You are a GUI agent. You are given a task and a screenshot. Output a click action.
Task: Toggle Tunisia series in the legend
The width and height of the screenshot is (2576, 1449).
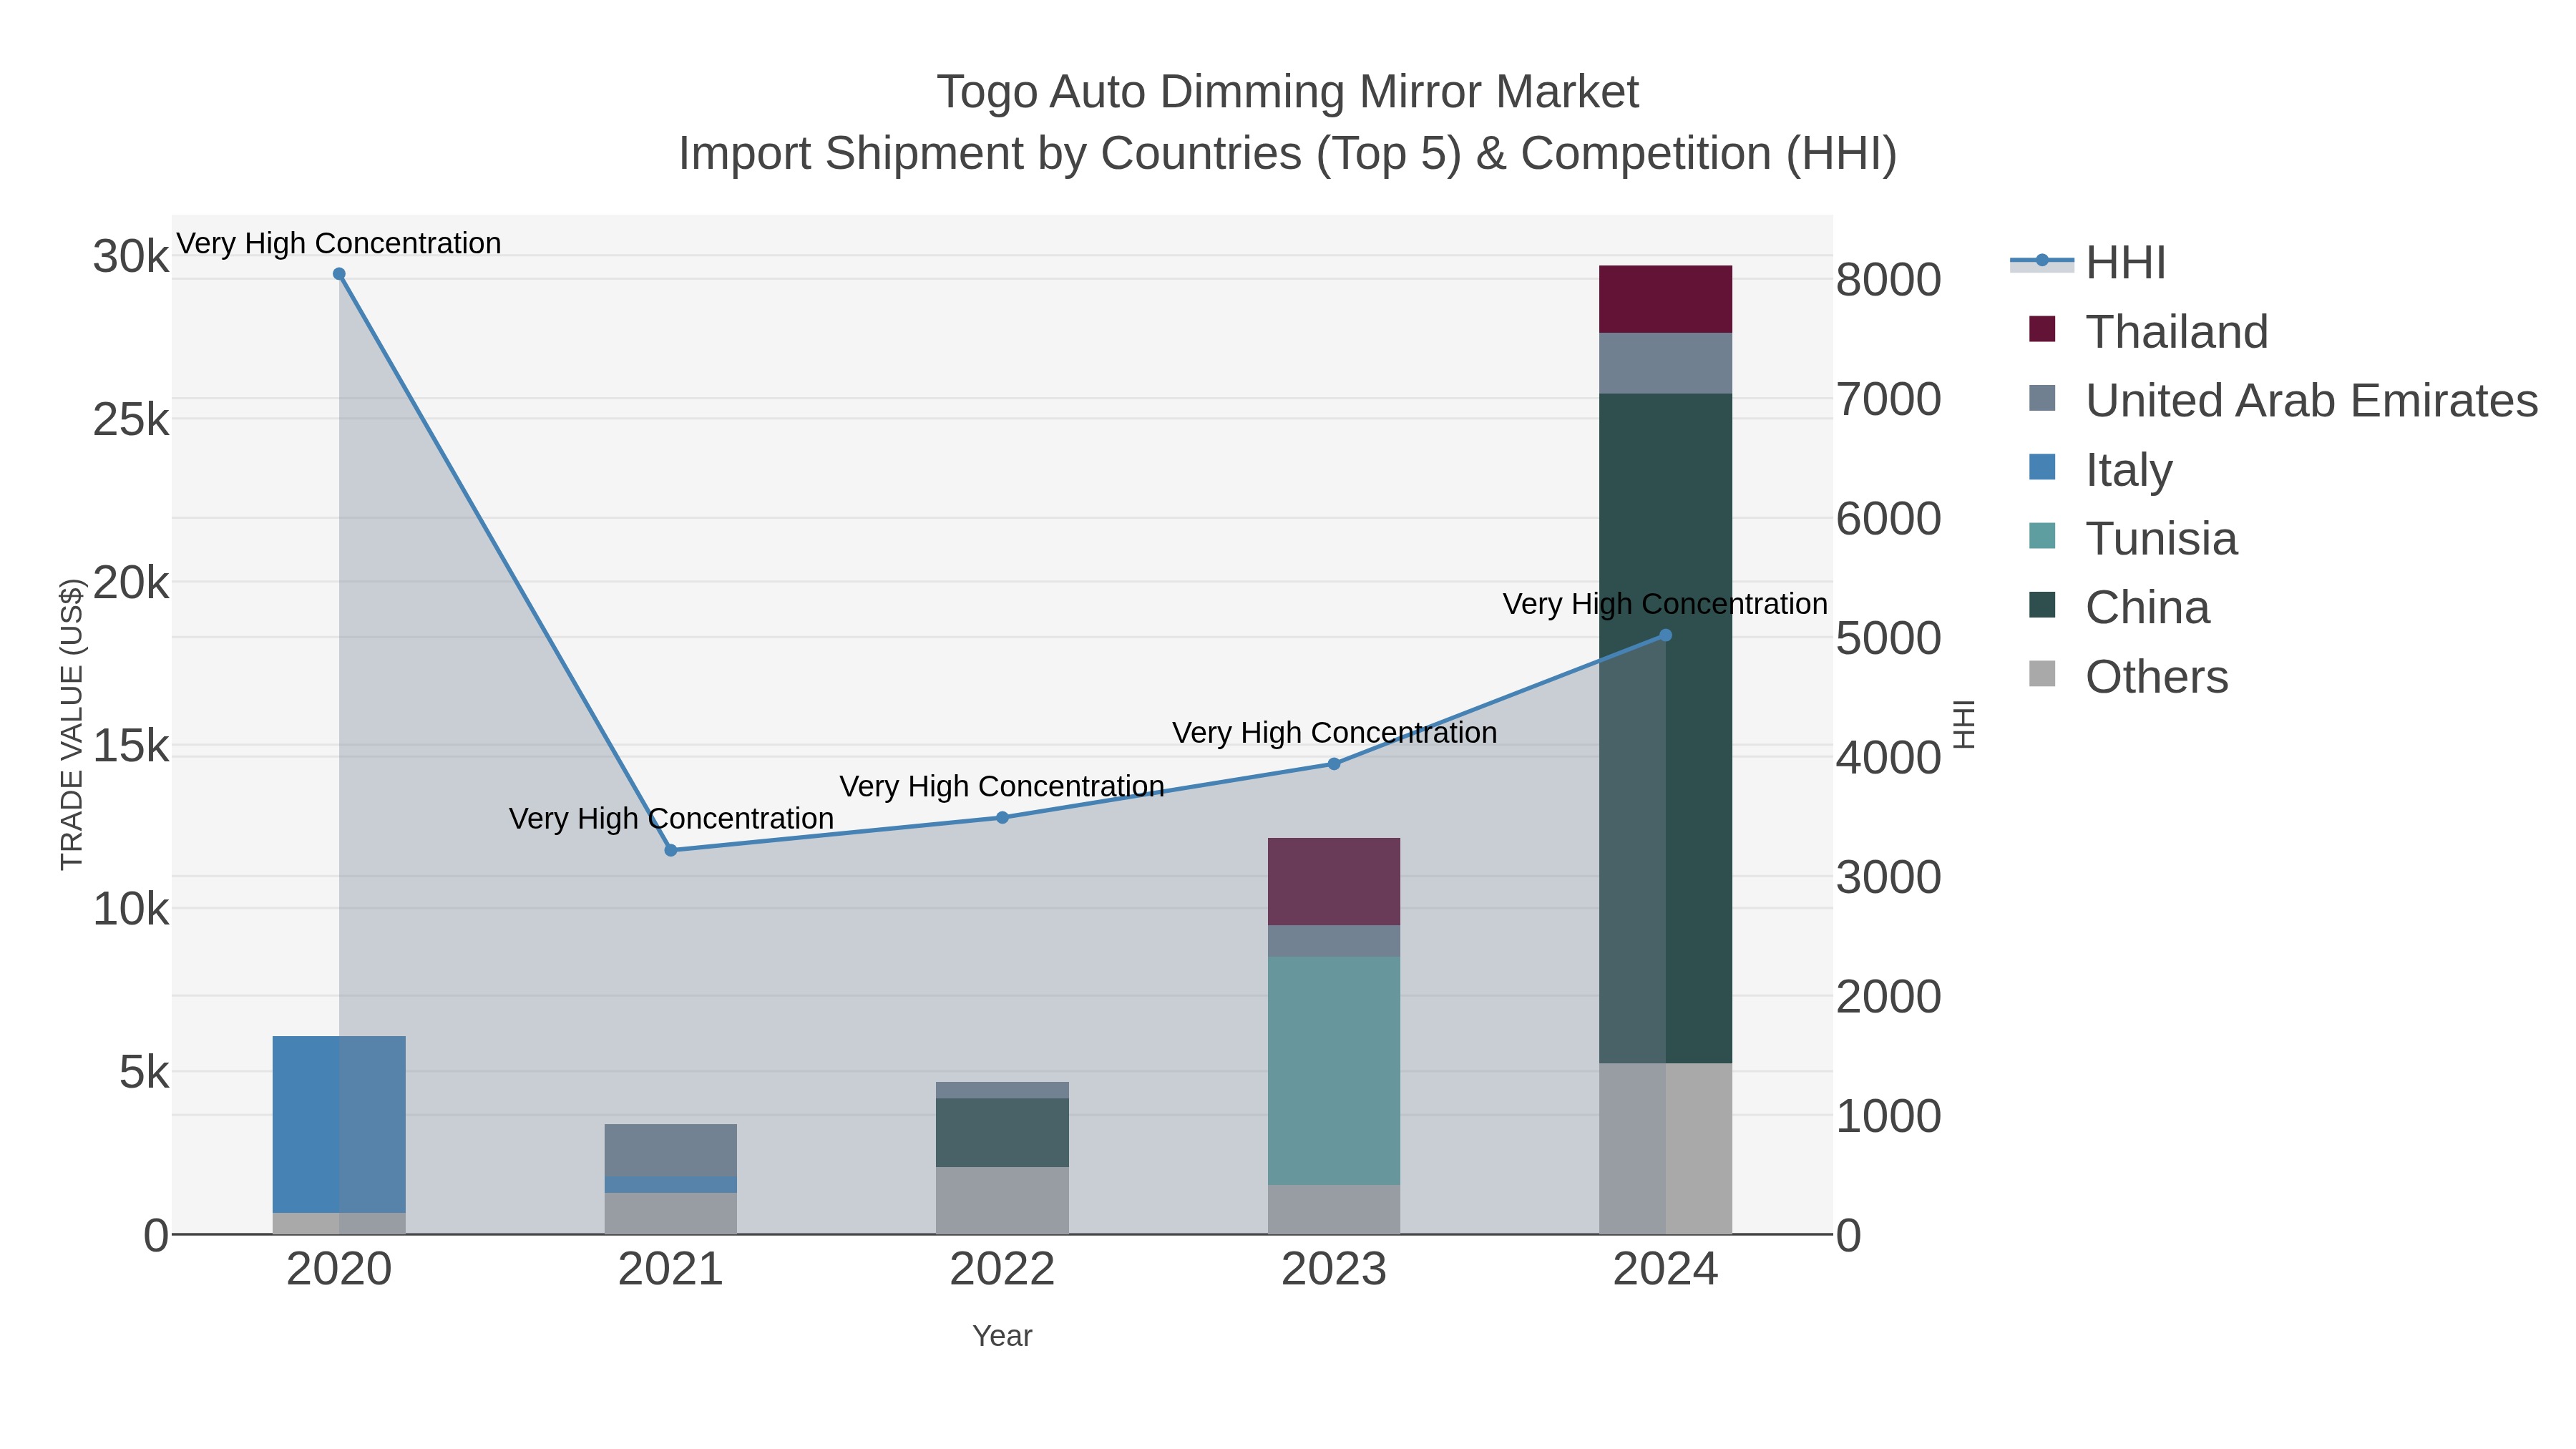pyautogui.click(x=2132, y=538)
